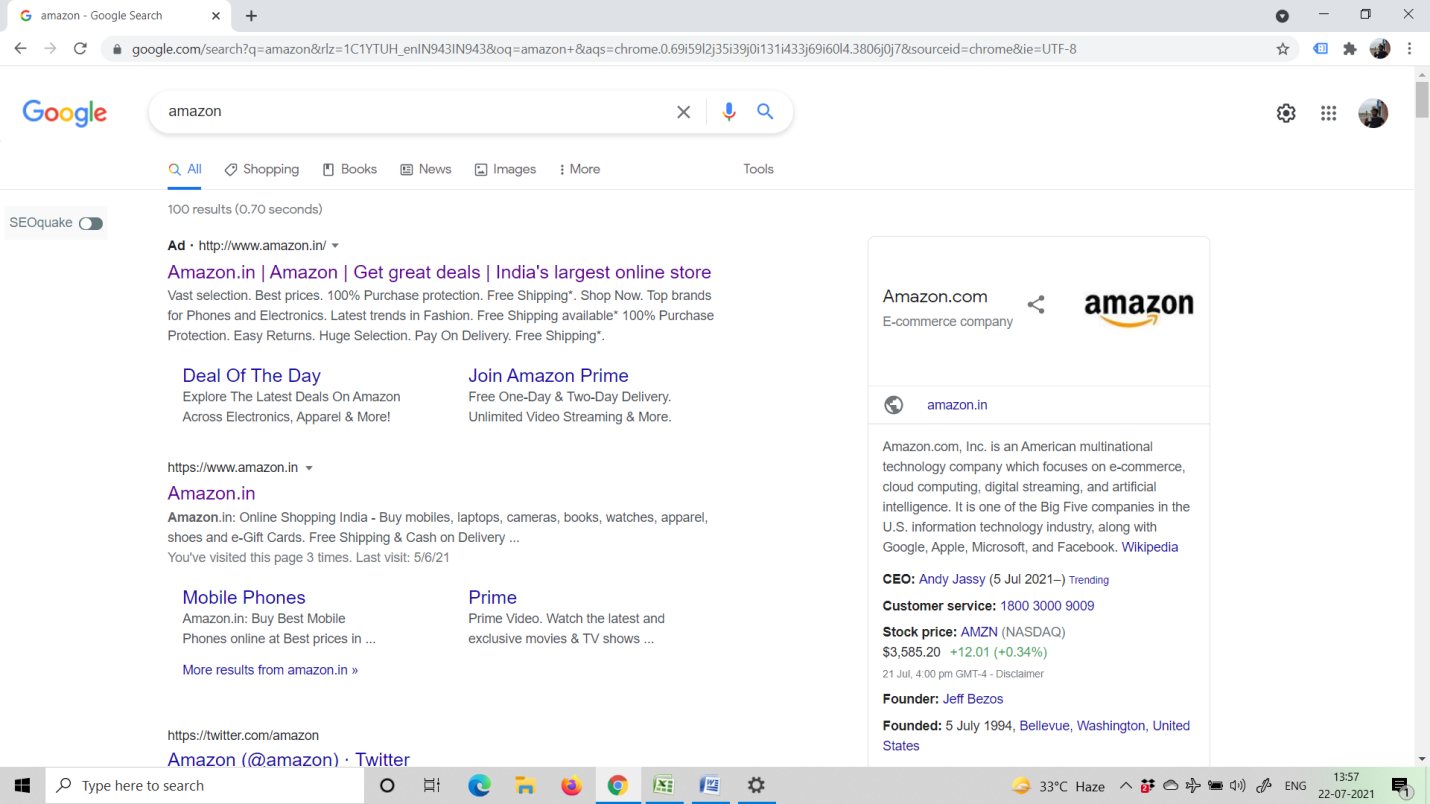Expand arrow beside https://www.amazon.in result

309,468
